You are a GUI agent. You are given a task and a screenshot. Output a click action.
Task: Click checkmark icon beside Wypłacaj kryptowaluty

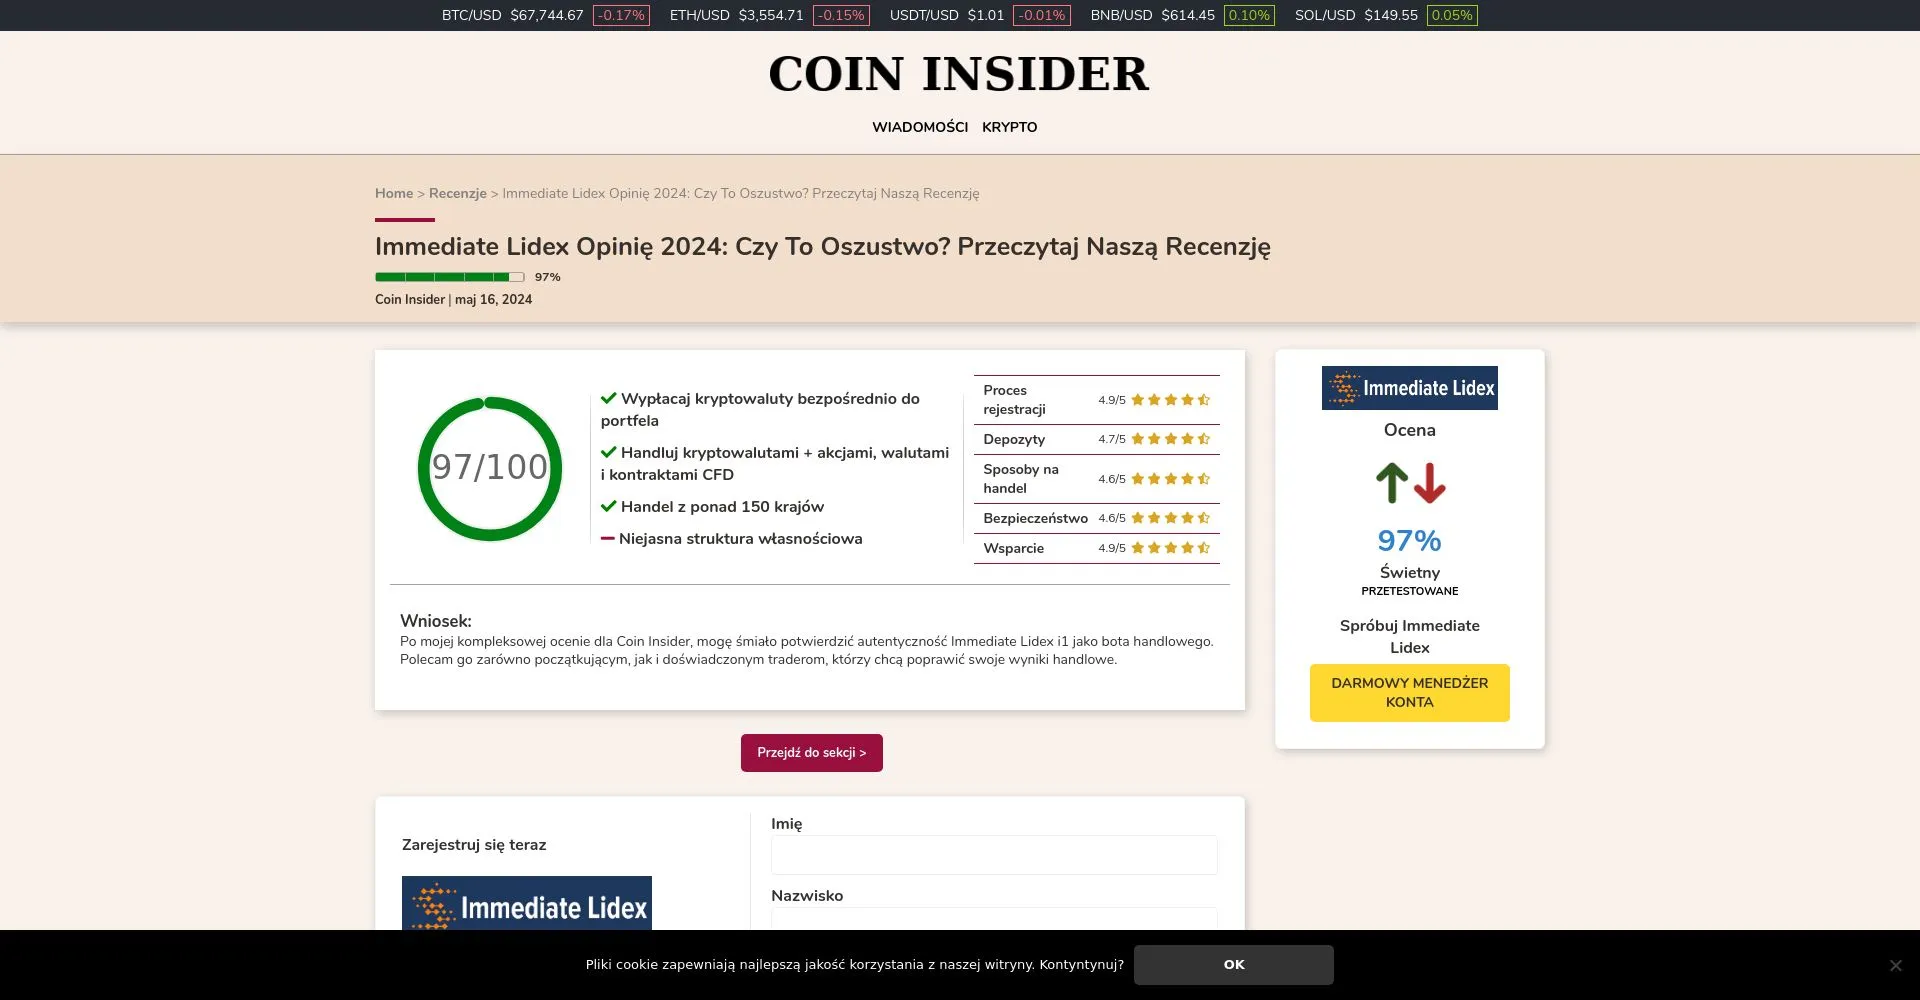(x=608, y=398)
